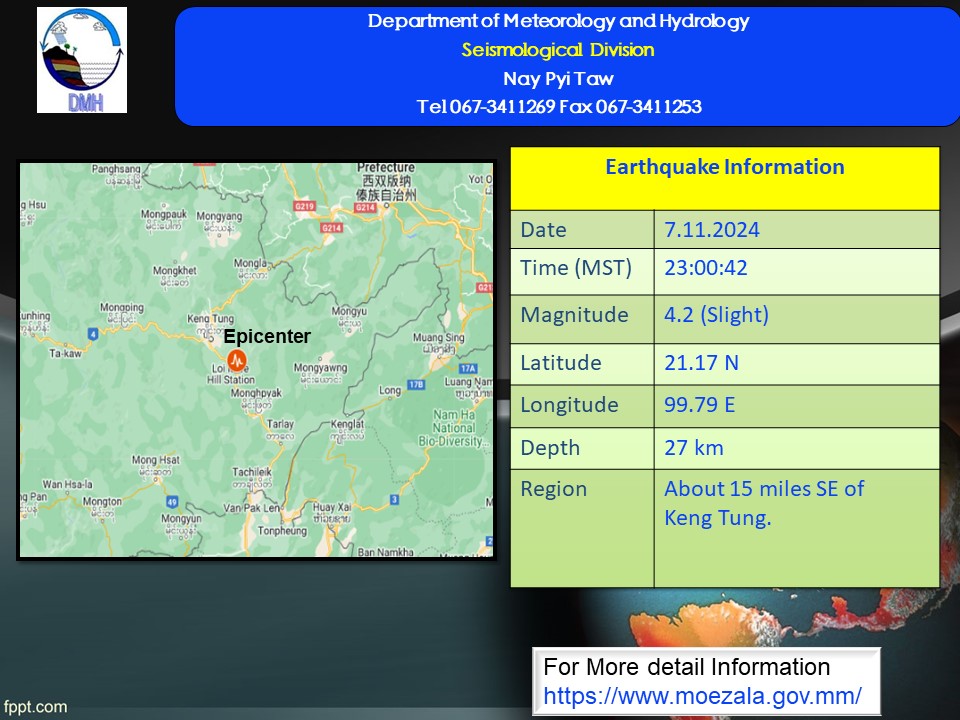Click the Time value 23:00:42
Viewport: 960px width, 720px height.
(705, 268)
